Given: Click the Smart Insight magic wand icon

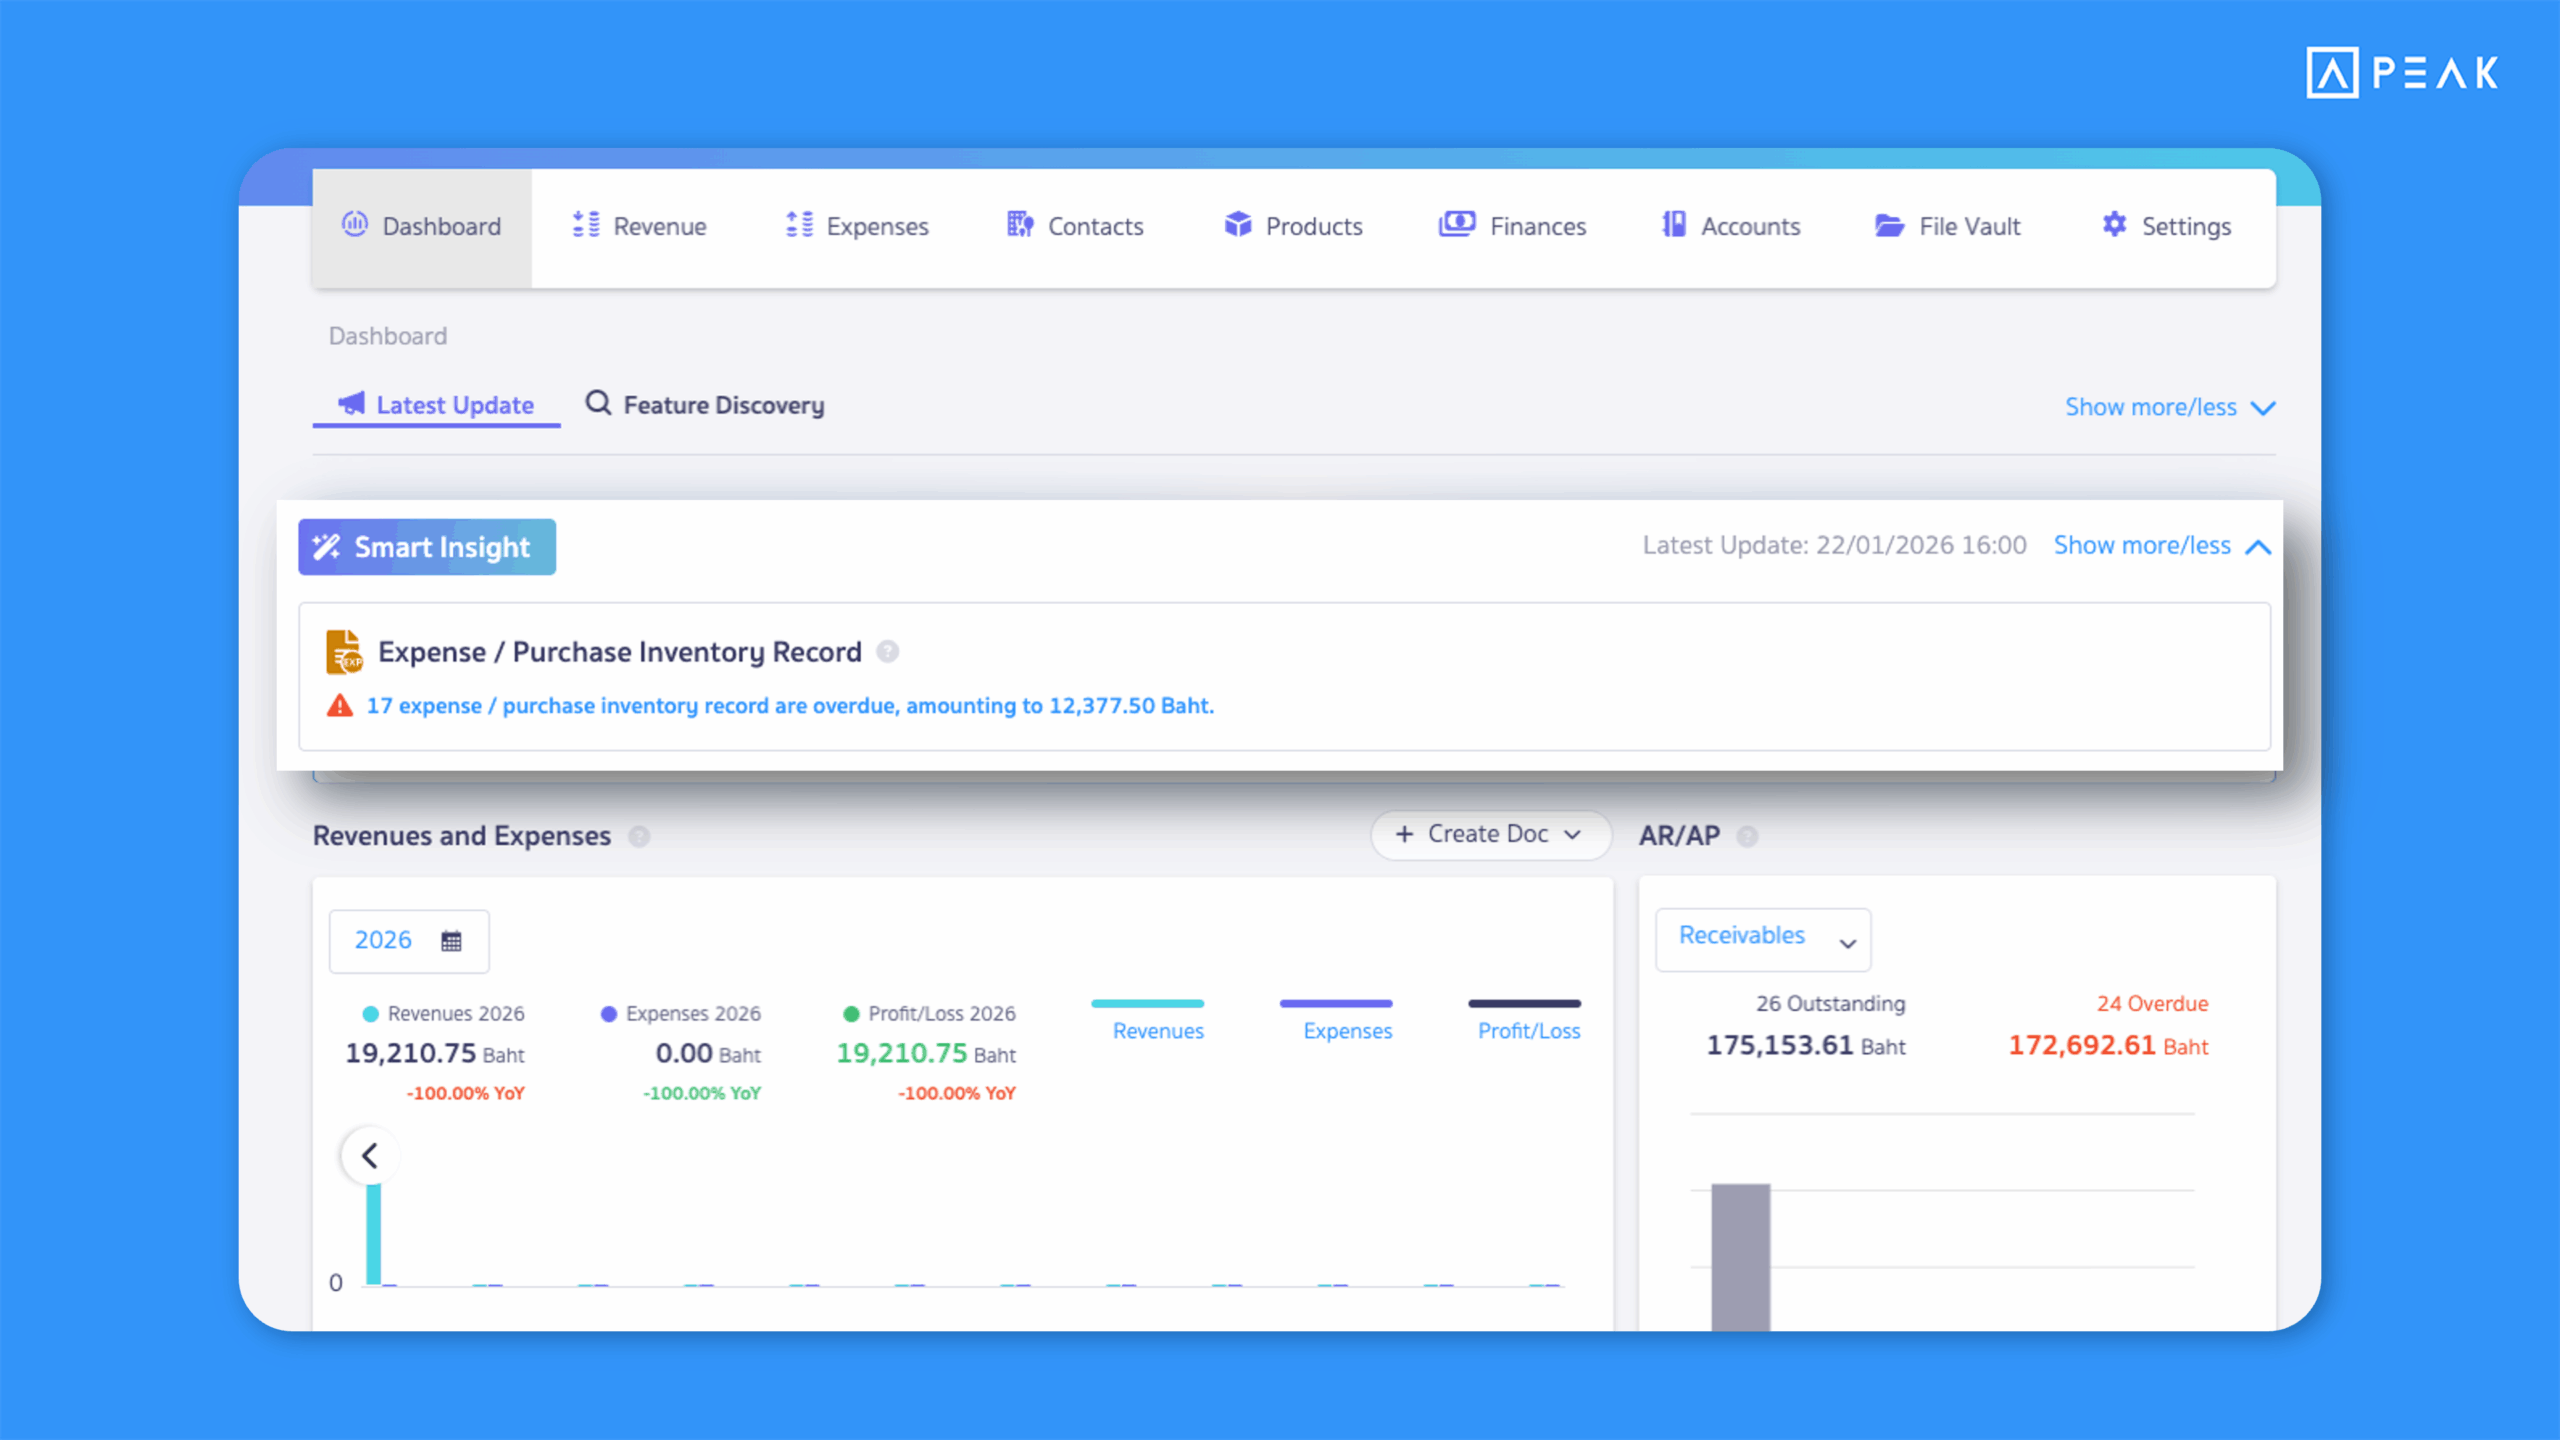Looking at the screenshot, I should [328, 547].
